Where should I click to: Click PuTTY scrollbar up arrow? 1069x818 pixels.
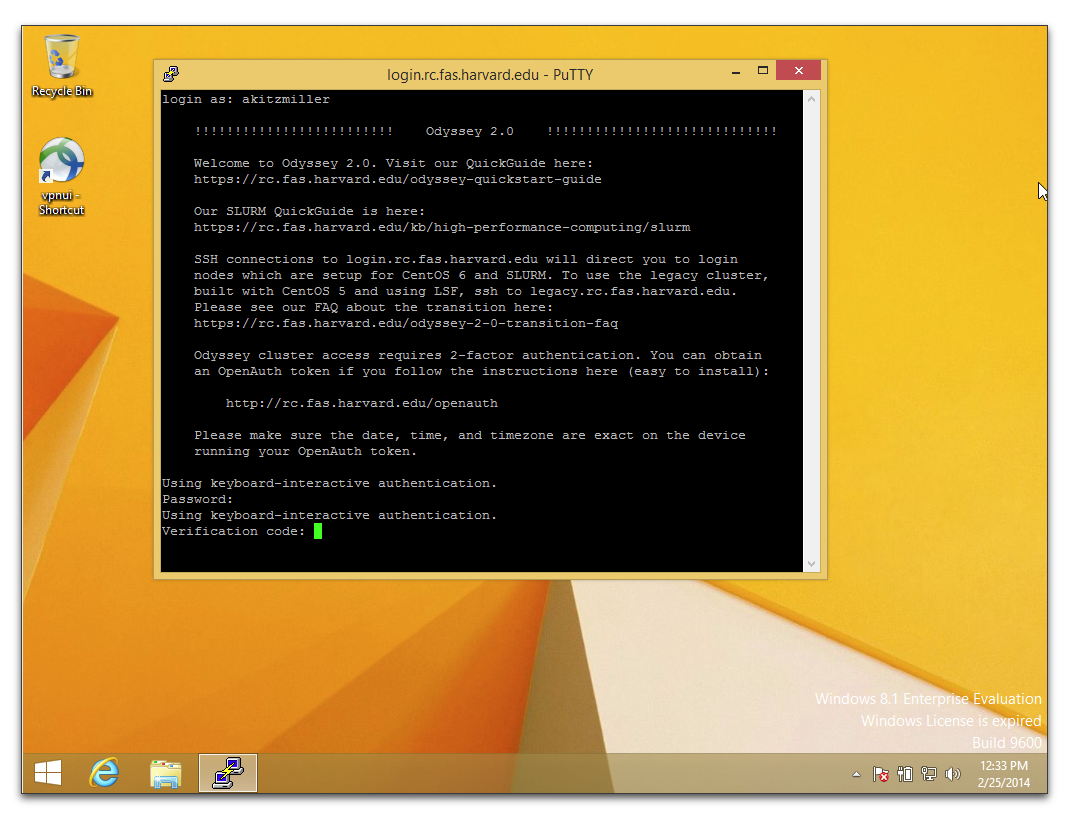pos(811,100)
